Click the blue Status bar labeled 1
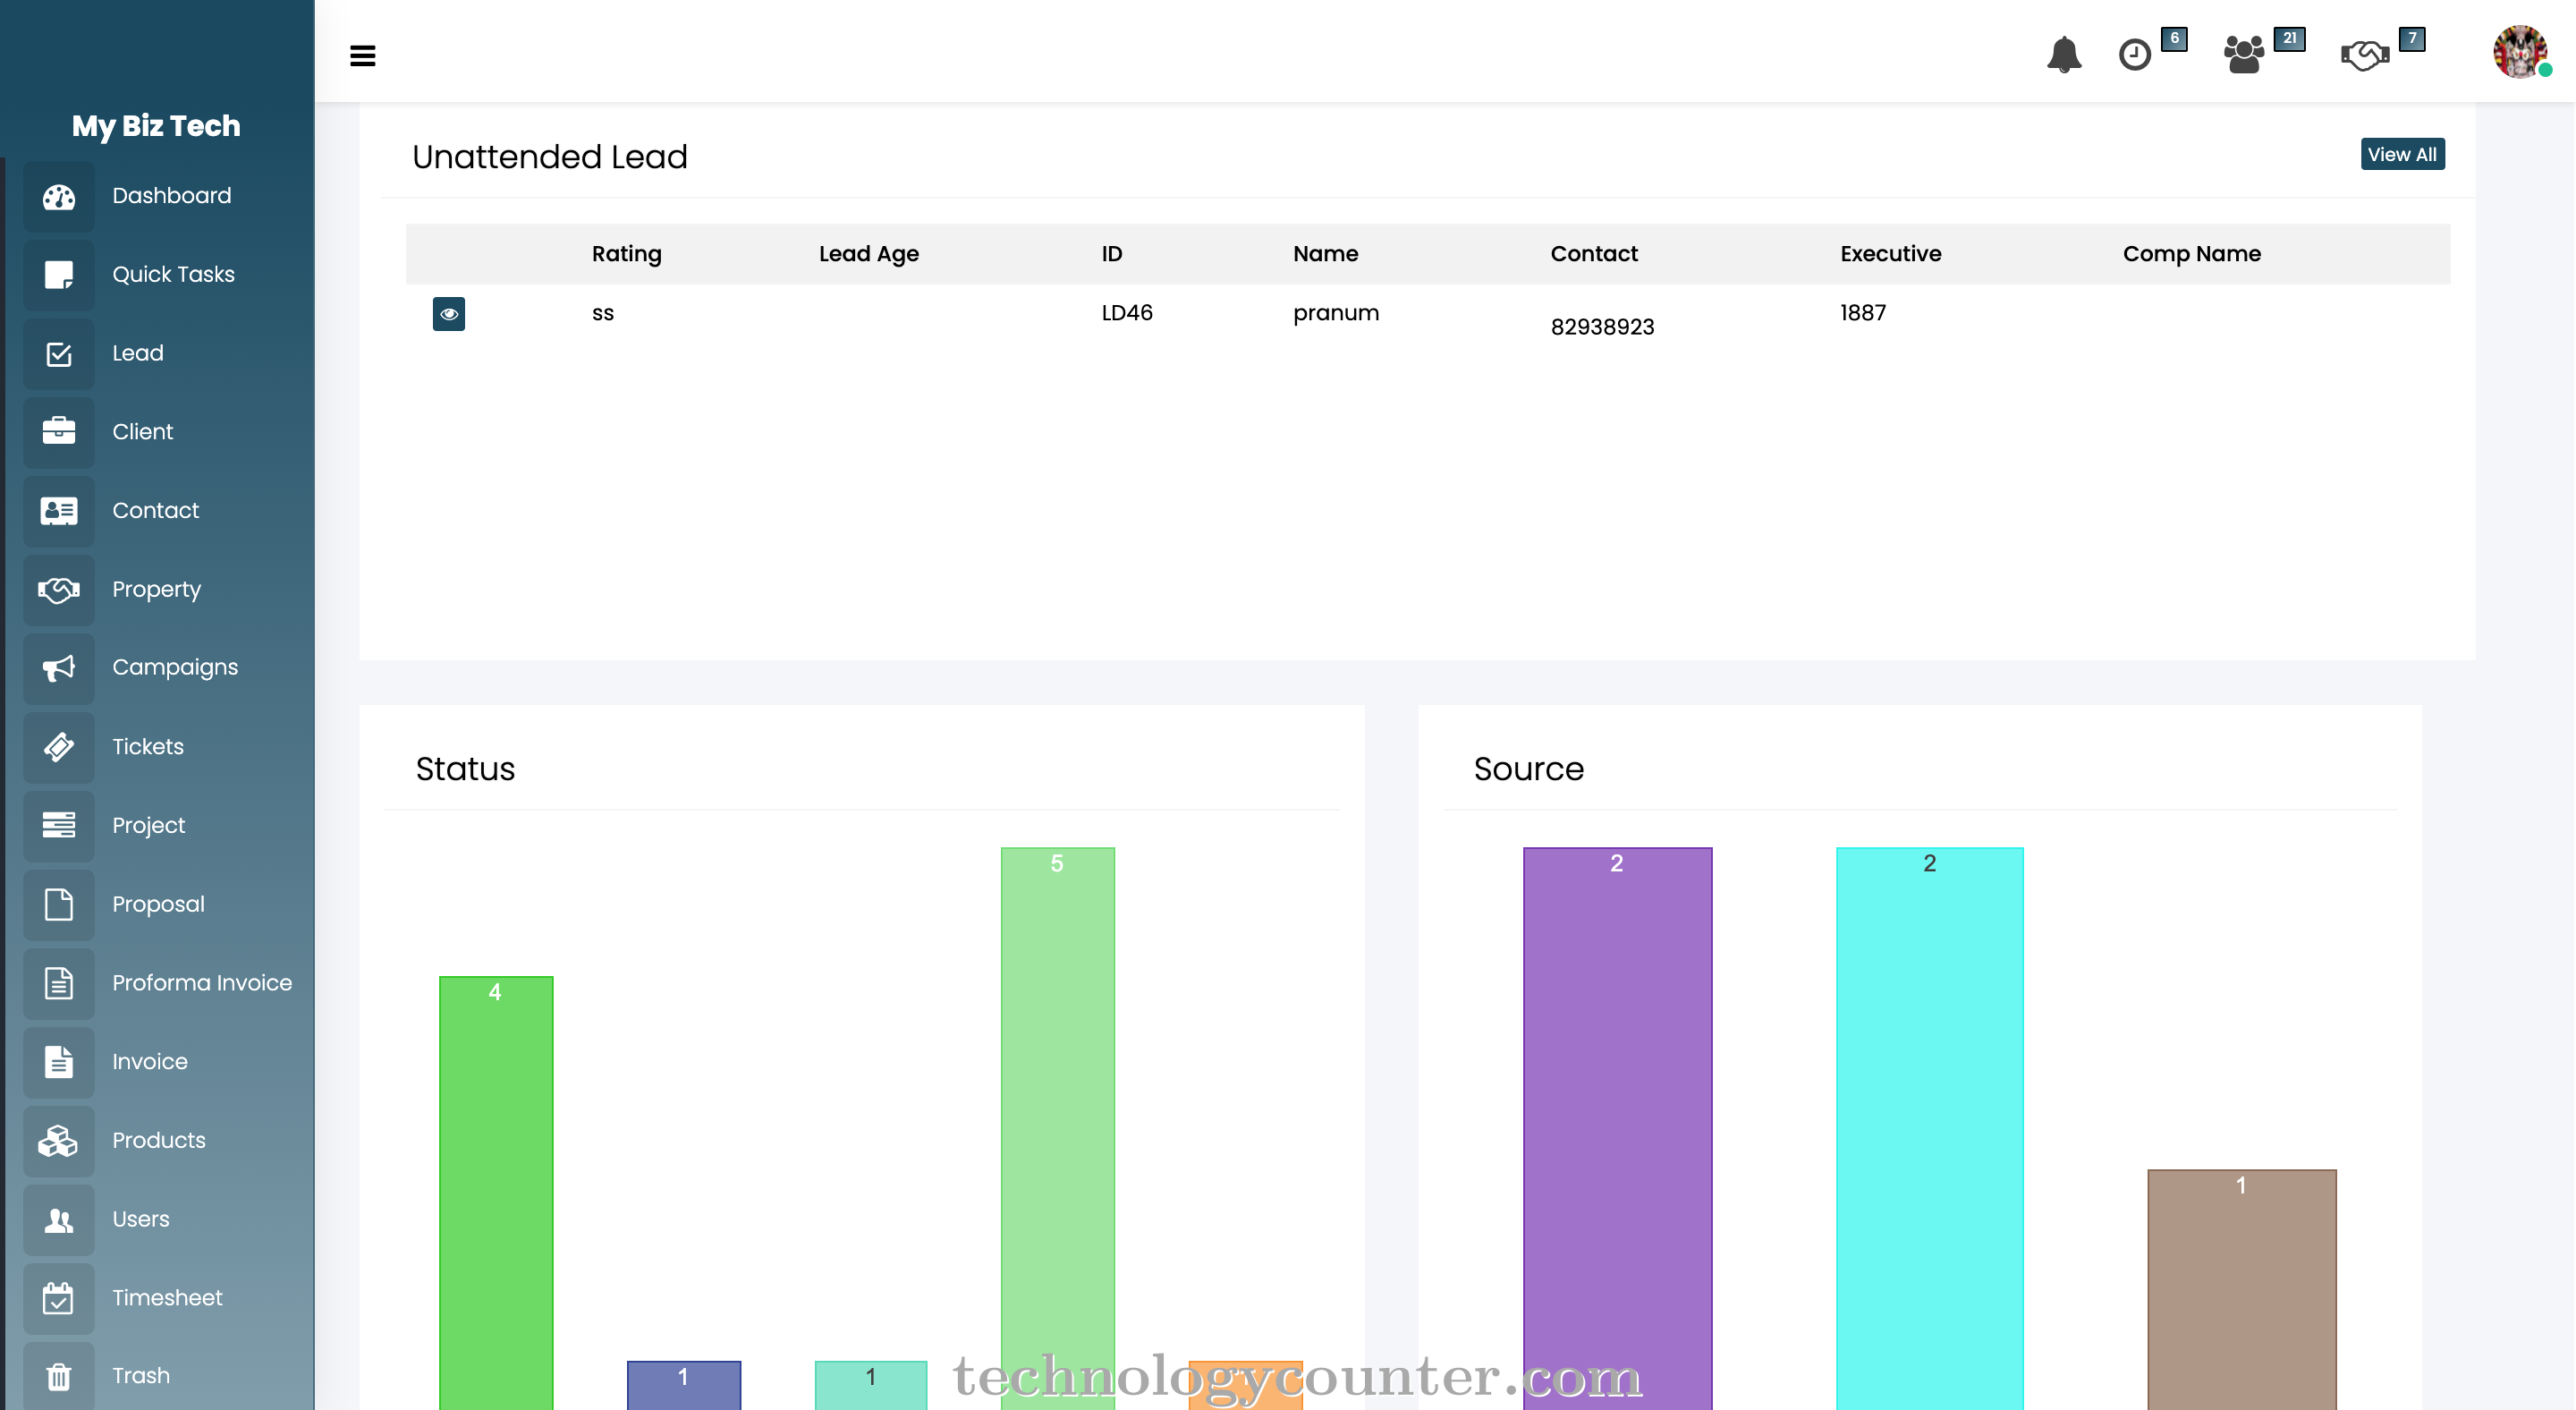2576x1410 pixels. pos(684,1386)
